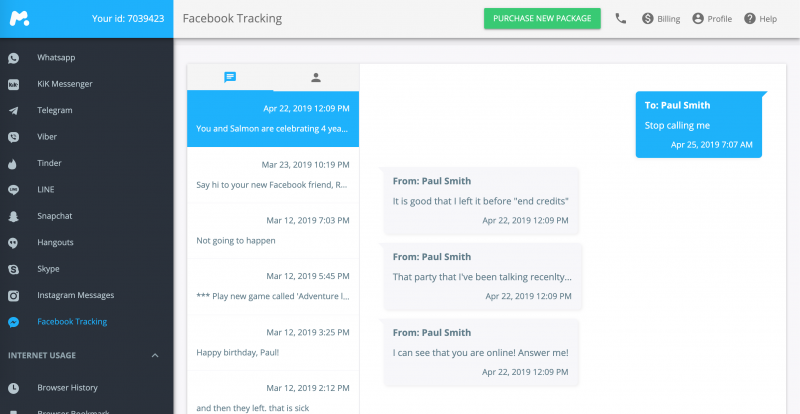The height and width of the screenshot is (414, 800).
Task: Select conversation 'You and Salmon are celebrating'
Action: pyautogui.click(x=273, y=119)
